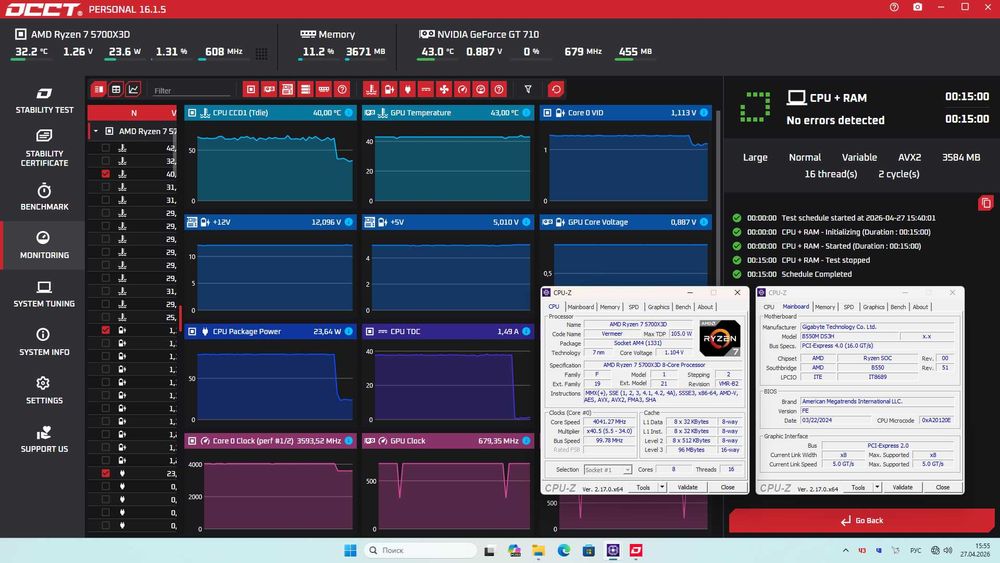Click Tools button in the Mainboard CPU-Z window
This screenshot has width=1000, height=563.
point(858,487)
